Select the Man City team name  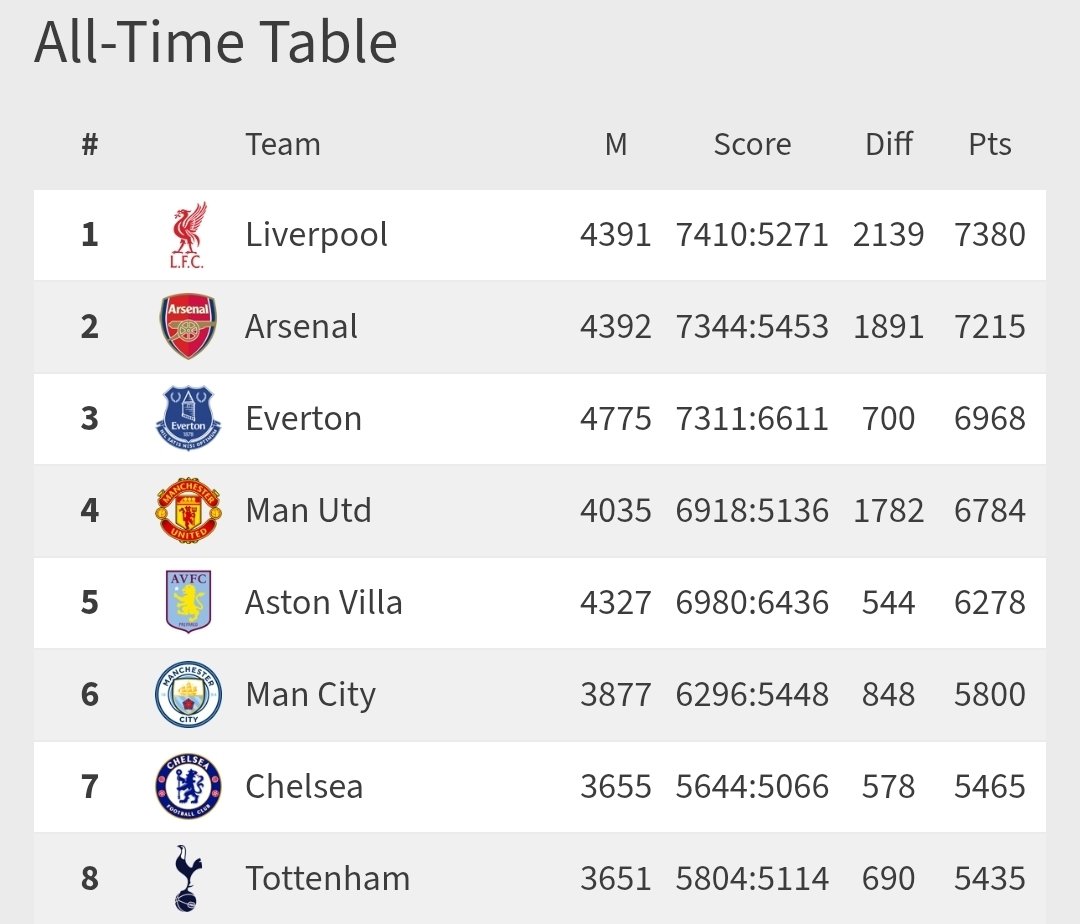point(310,694)
